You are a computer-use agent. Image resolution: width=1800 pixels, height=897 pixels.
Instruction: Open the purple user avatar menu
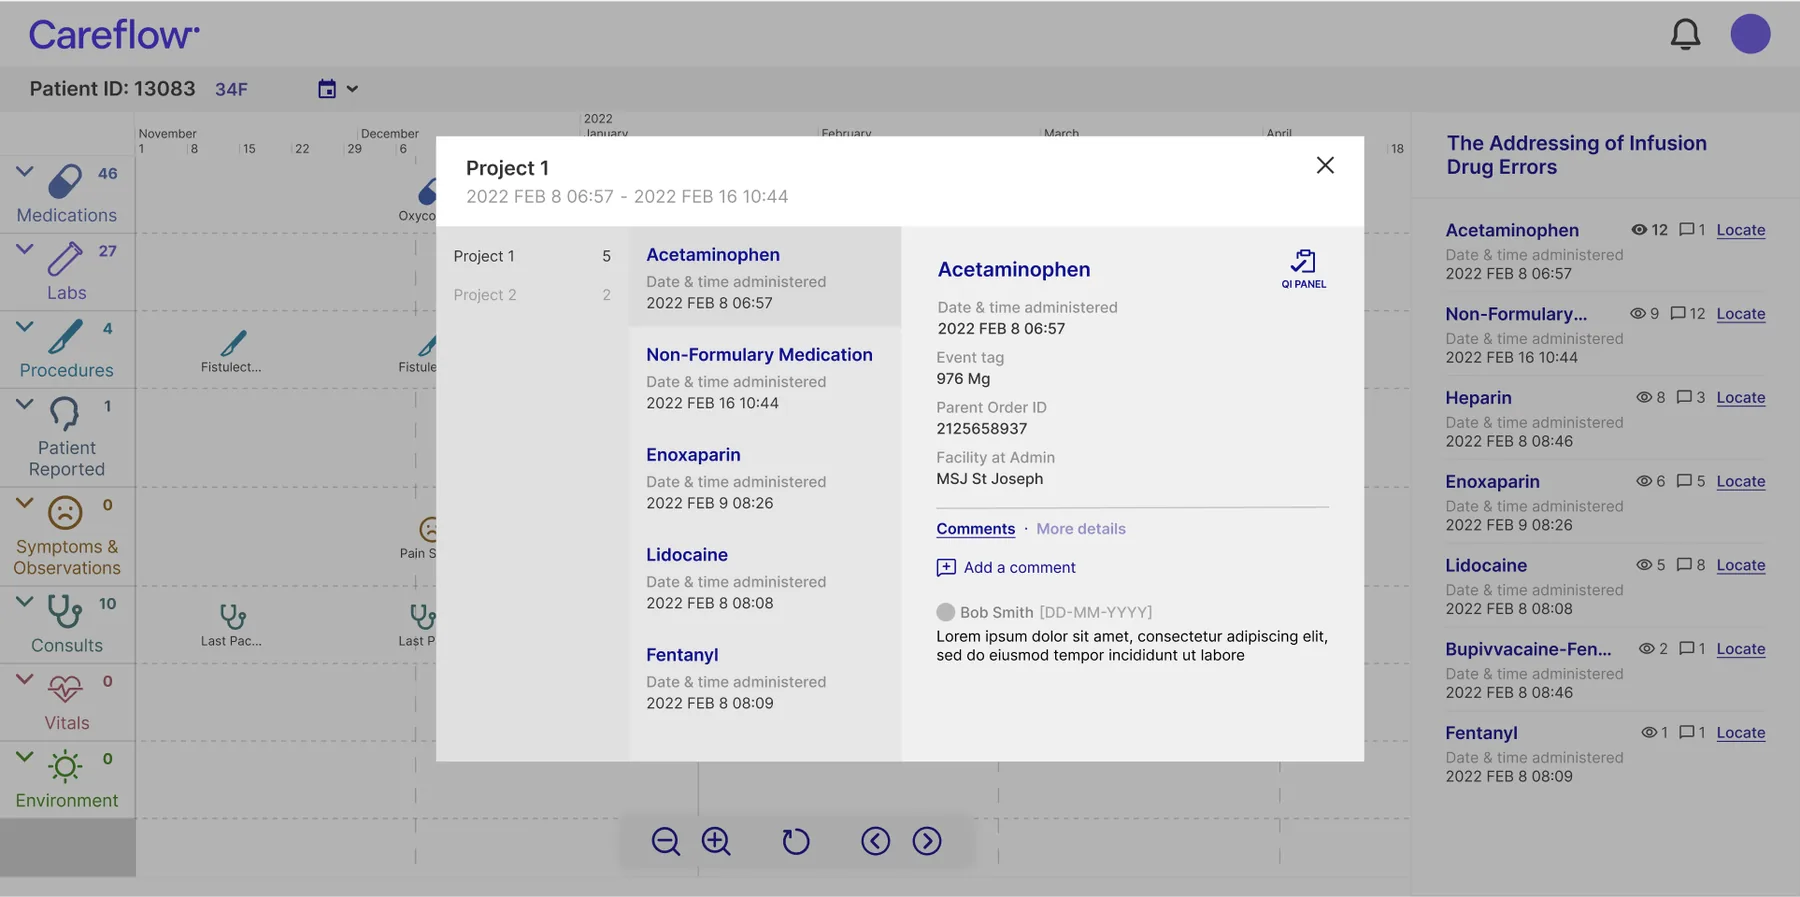[1750, 34]
